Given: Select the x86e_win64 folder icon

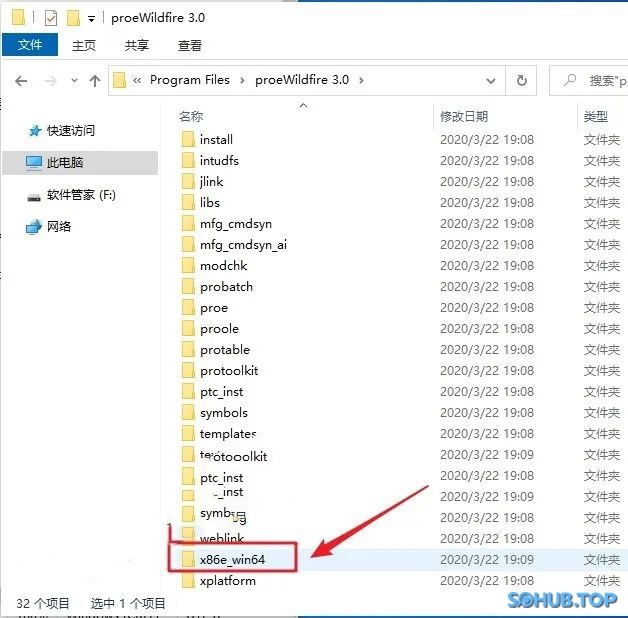Looking at the screenshot, I should coord(188,560).
